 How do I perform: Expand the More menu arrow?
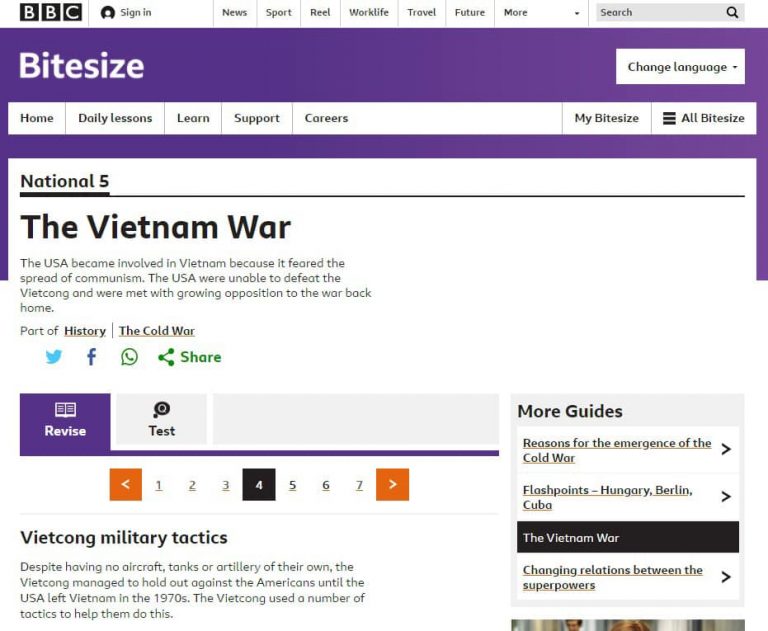tap(576, 13)
